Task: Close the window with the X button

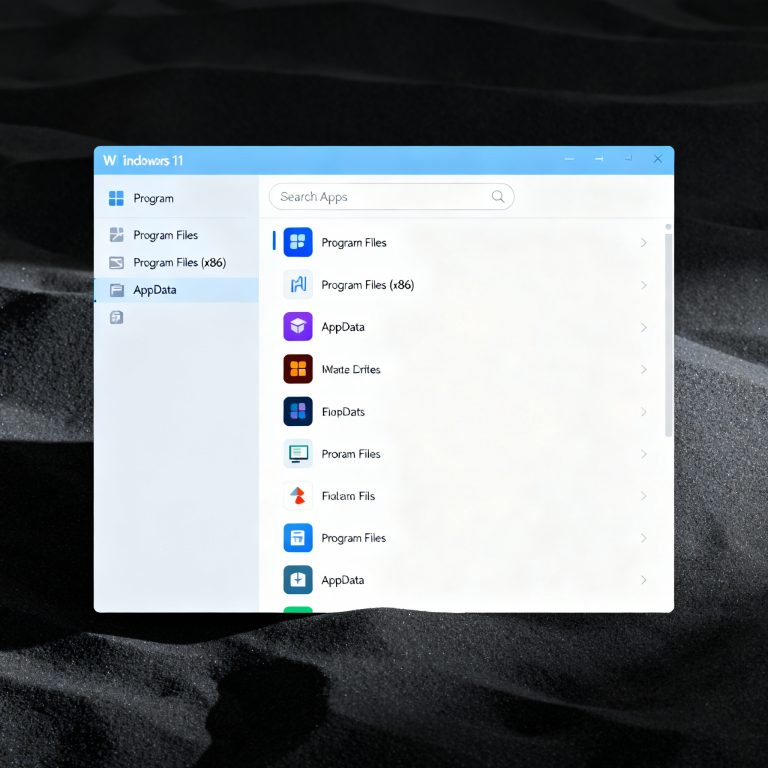Action: [657, 159]
